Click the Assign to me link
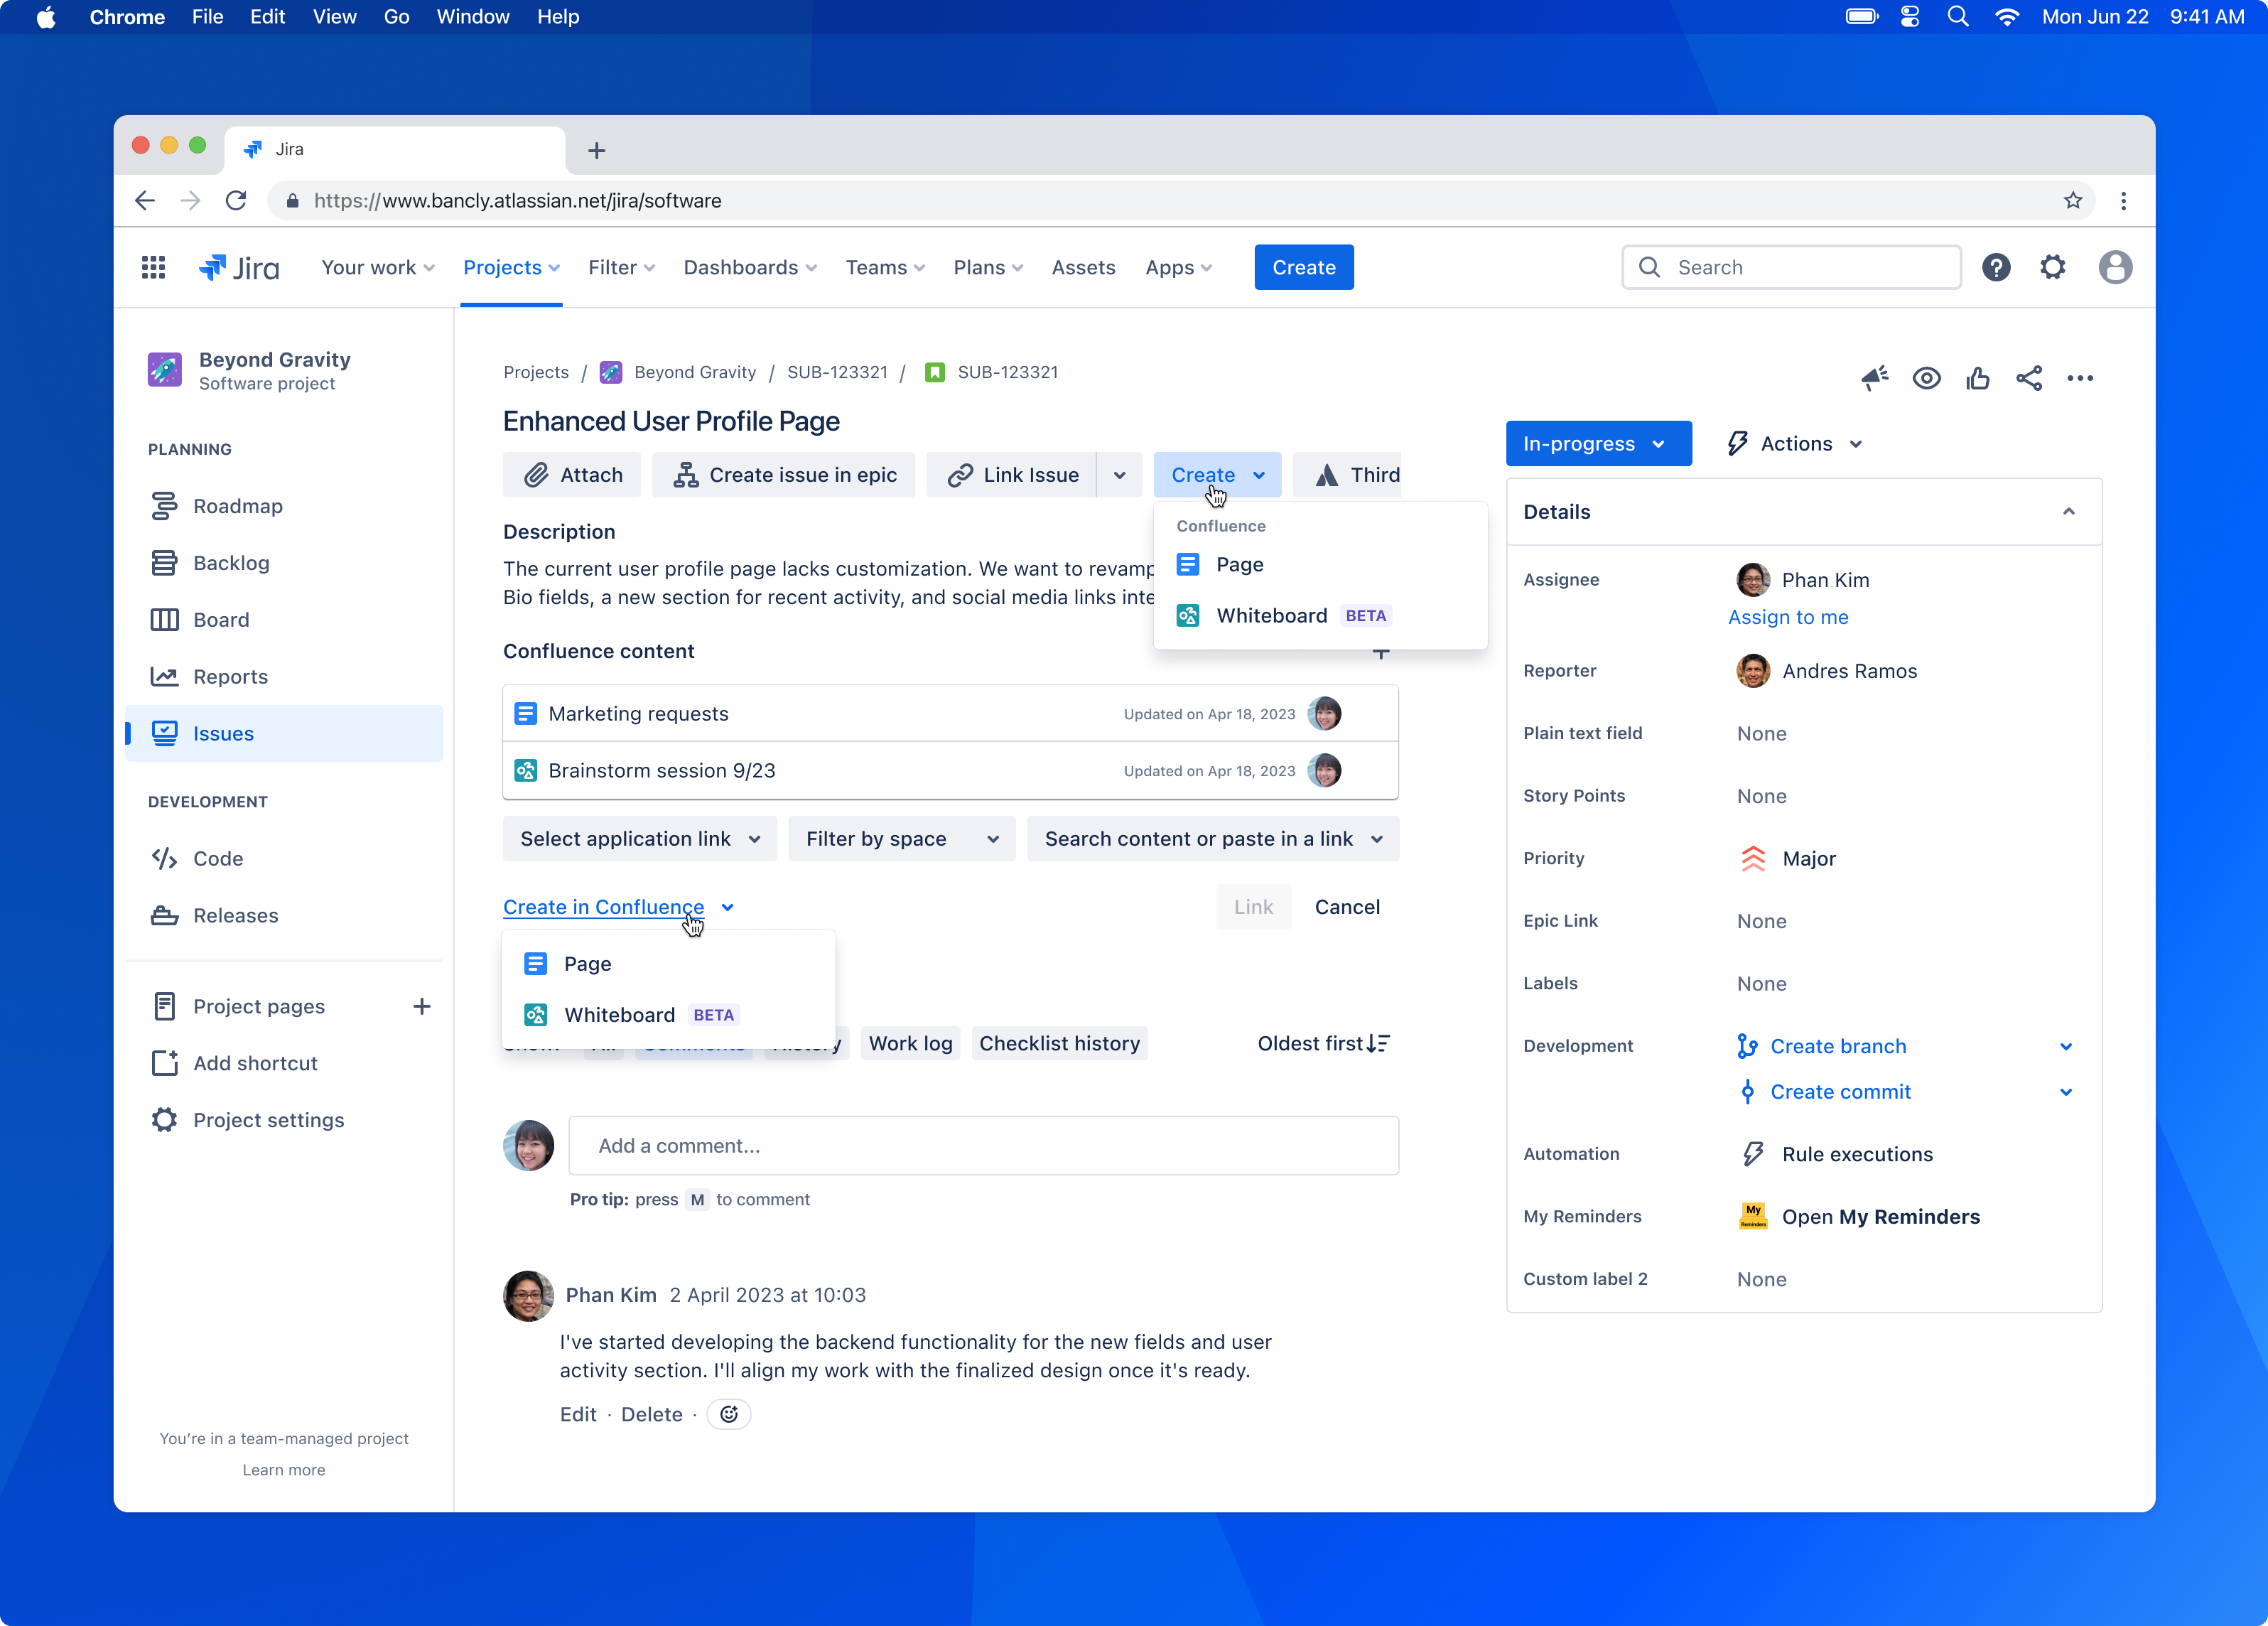This screenshot has height=1626, width=2268. pos(1789,617)
